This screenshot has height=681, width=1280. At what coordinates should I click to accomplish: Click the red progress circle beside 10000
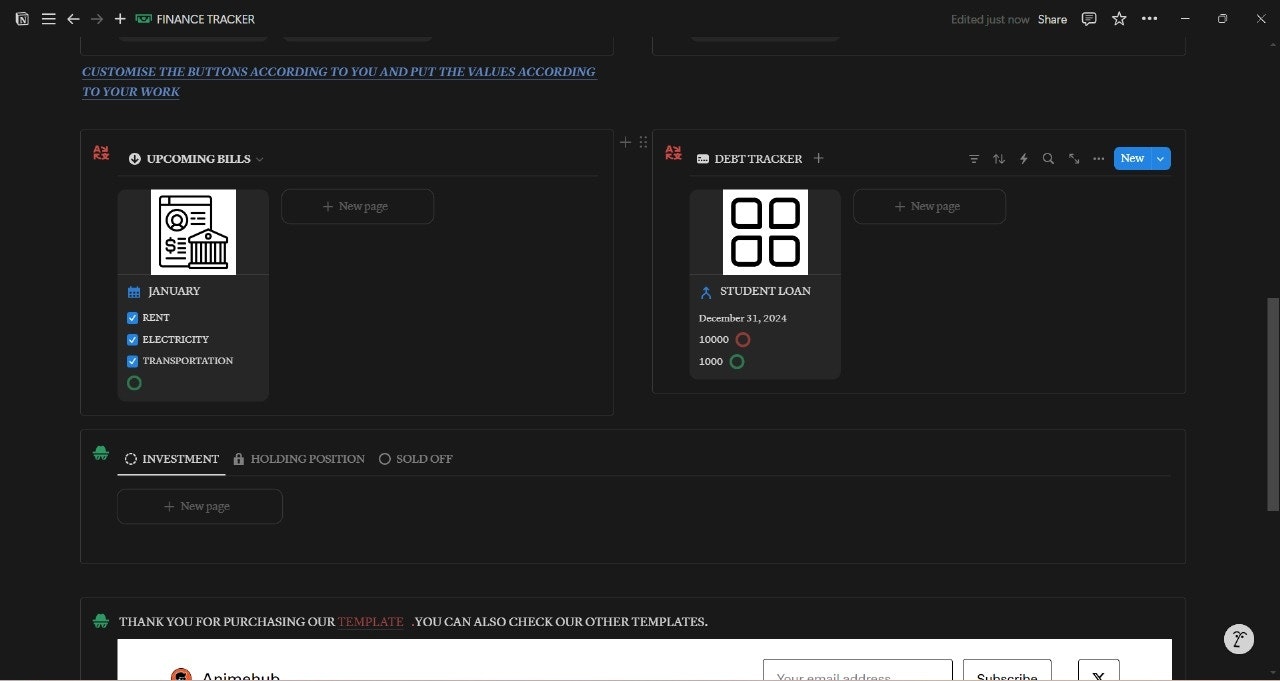coord(742,339)
